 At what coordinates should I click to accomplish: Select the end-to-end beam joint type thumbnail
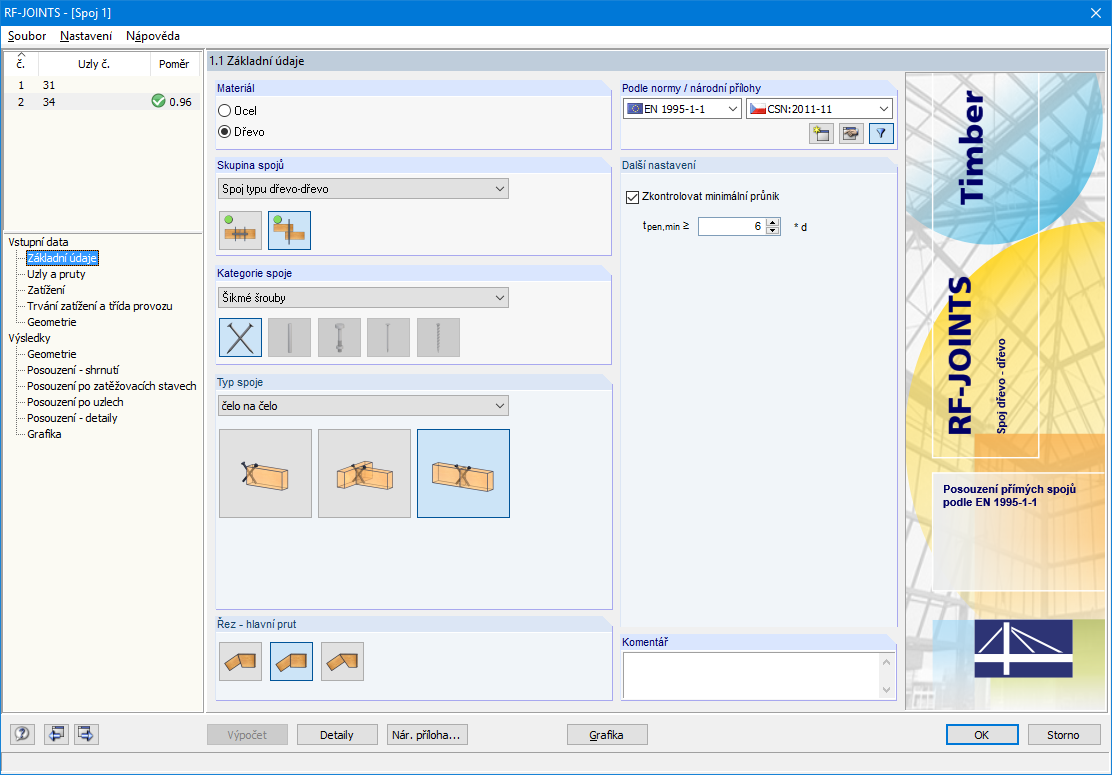pyautogui.click(x=463, y=474)
